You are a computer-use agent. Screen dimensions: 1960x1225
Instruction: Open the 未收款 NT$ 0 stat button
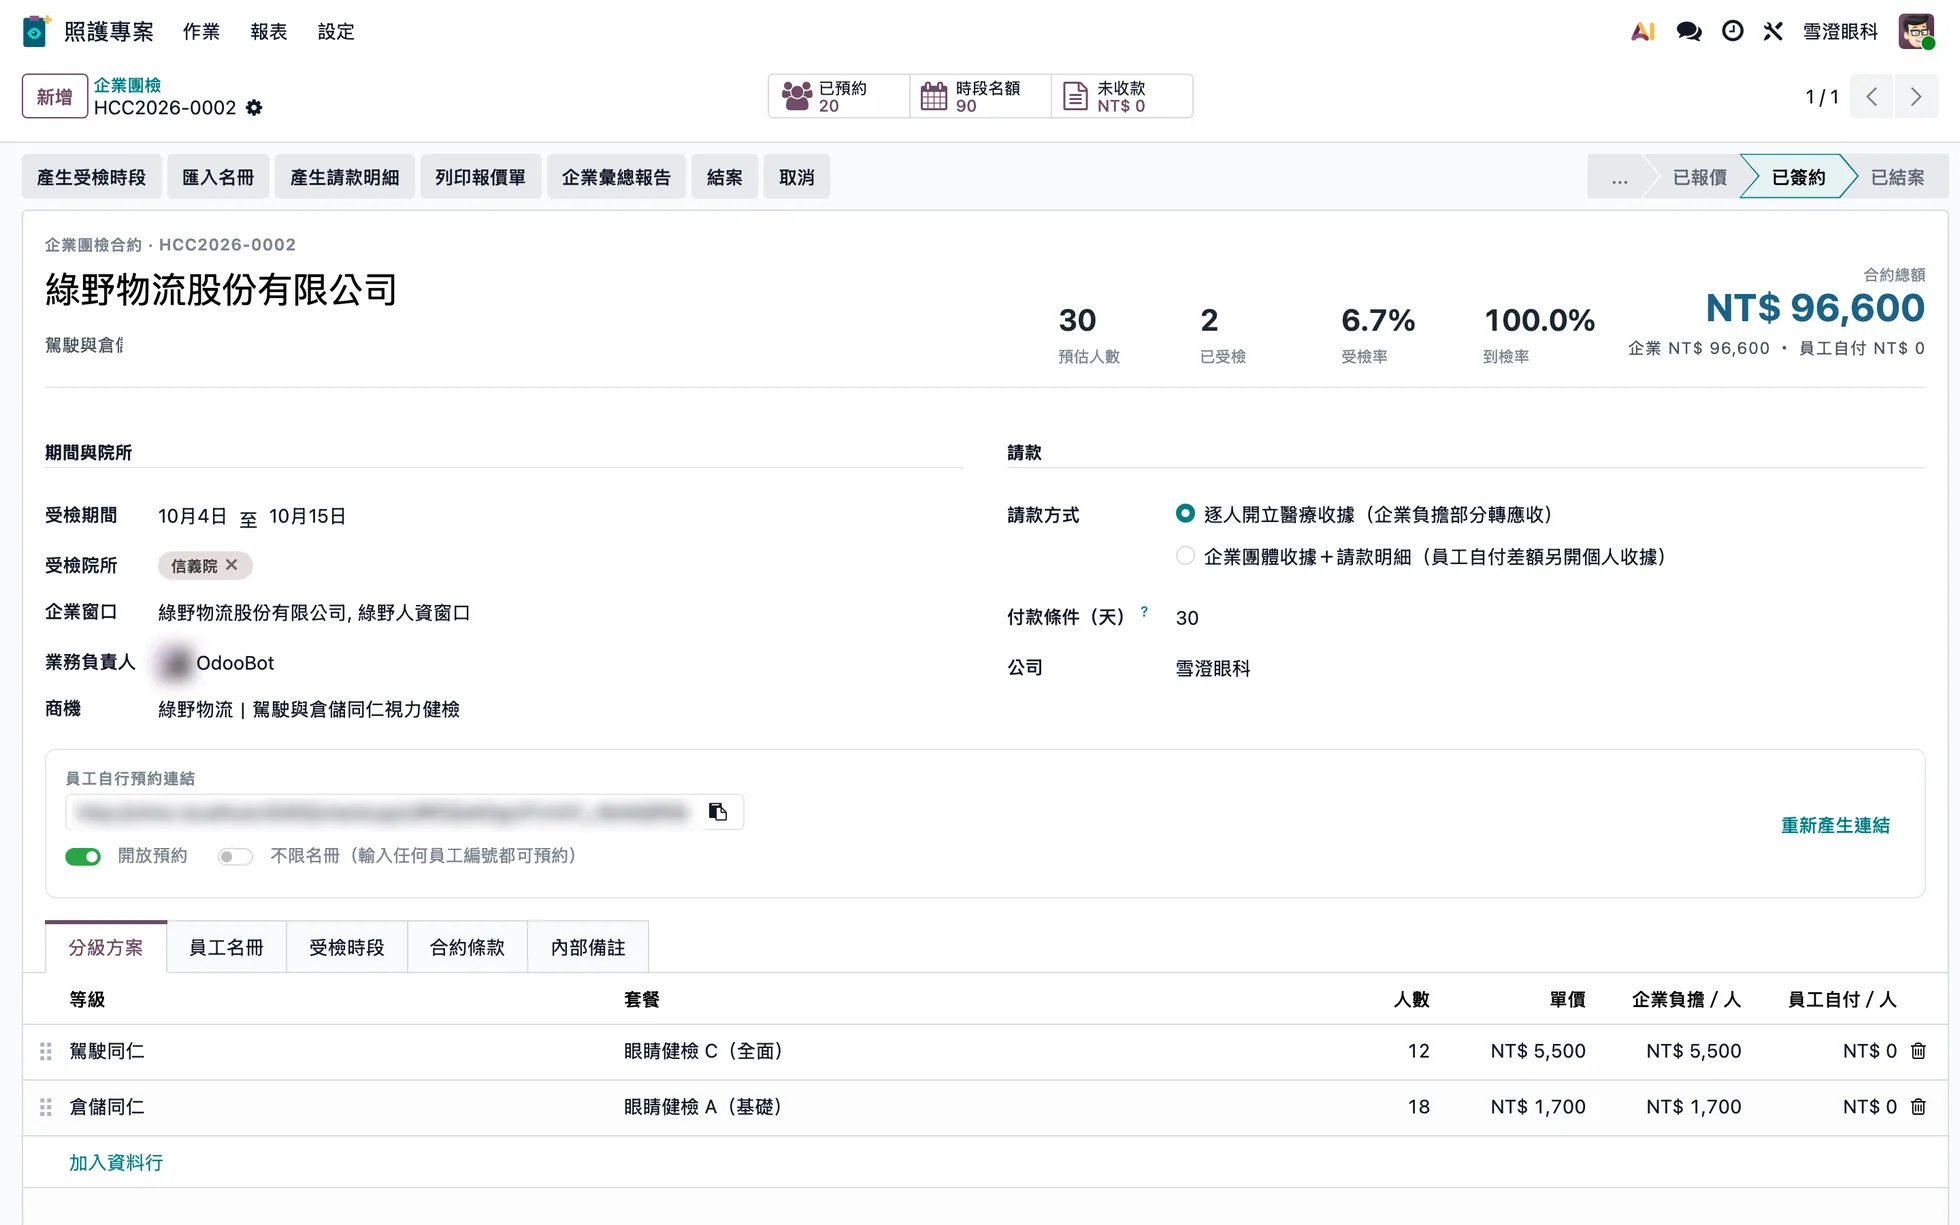(1122, 96)
